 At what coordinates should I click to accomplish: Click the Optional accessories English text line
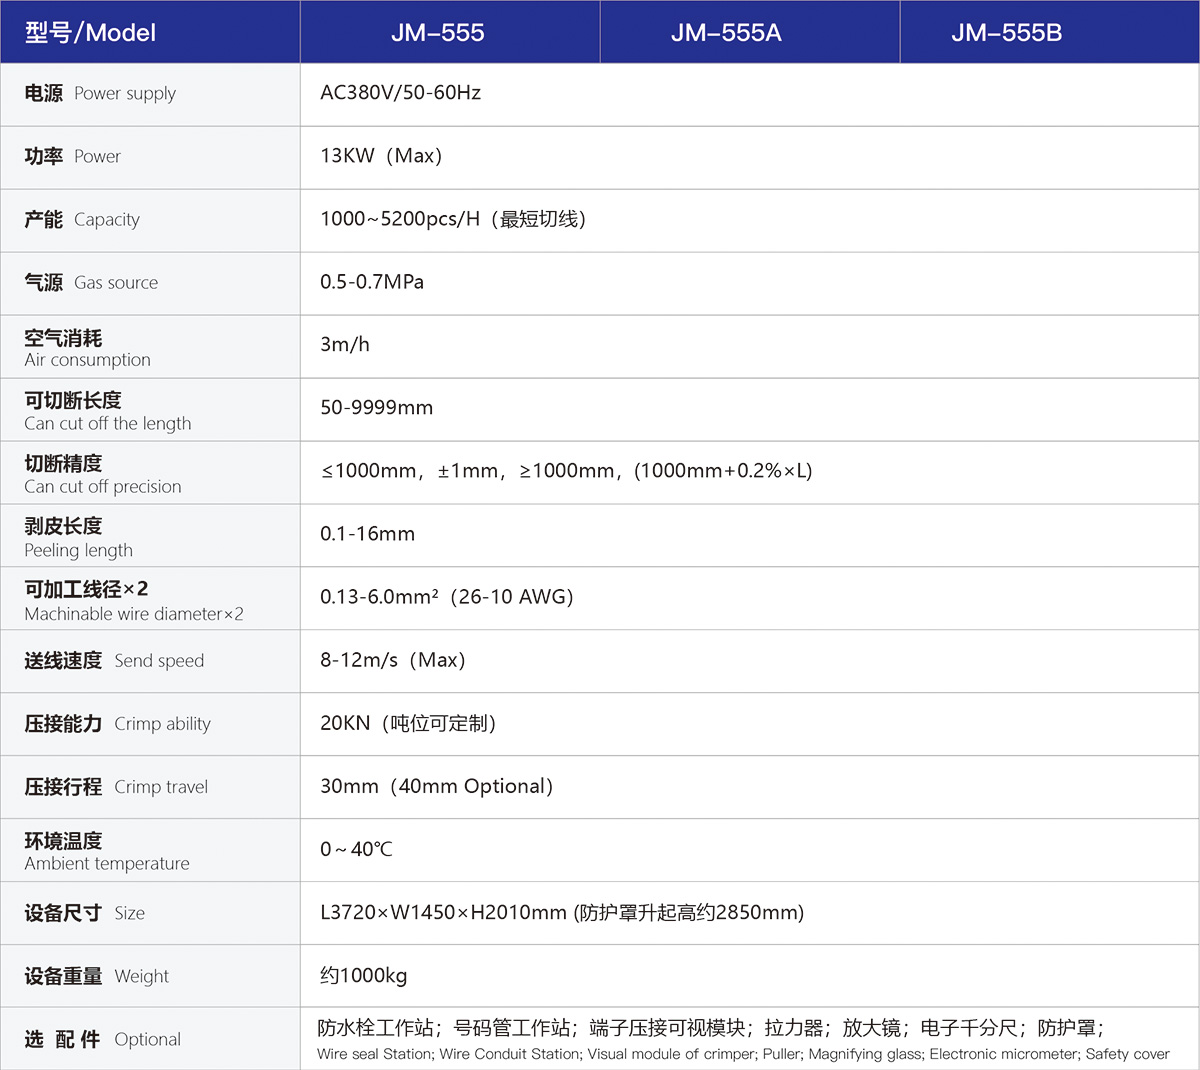742,1054
